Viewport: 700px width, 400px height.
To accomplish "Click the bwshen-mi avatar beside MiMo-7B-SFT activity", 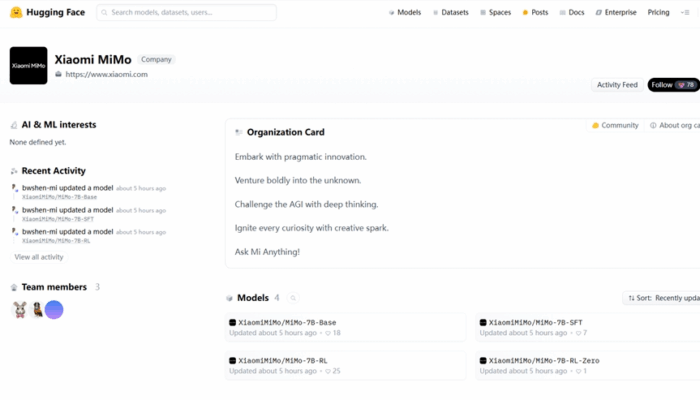I will pos(15,210).
